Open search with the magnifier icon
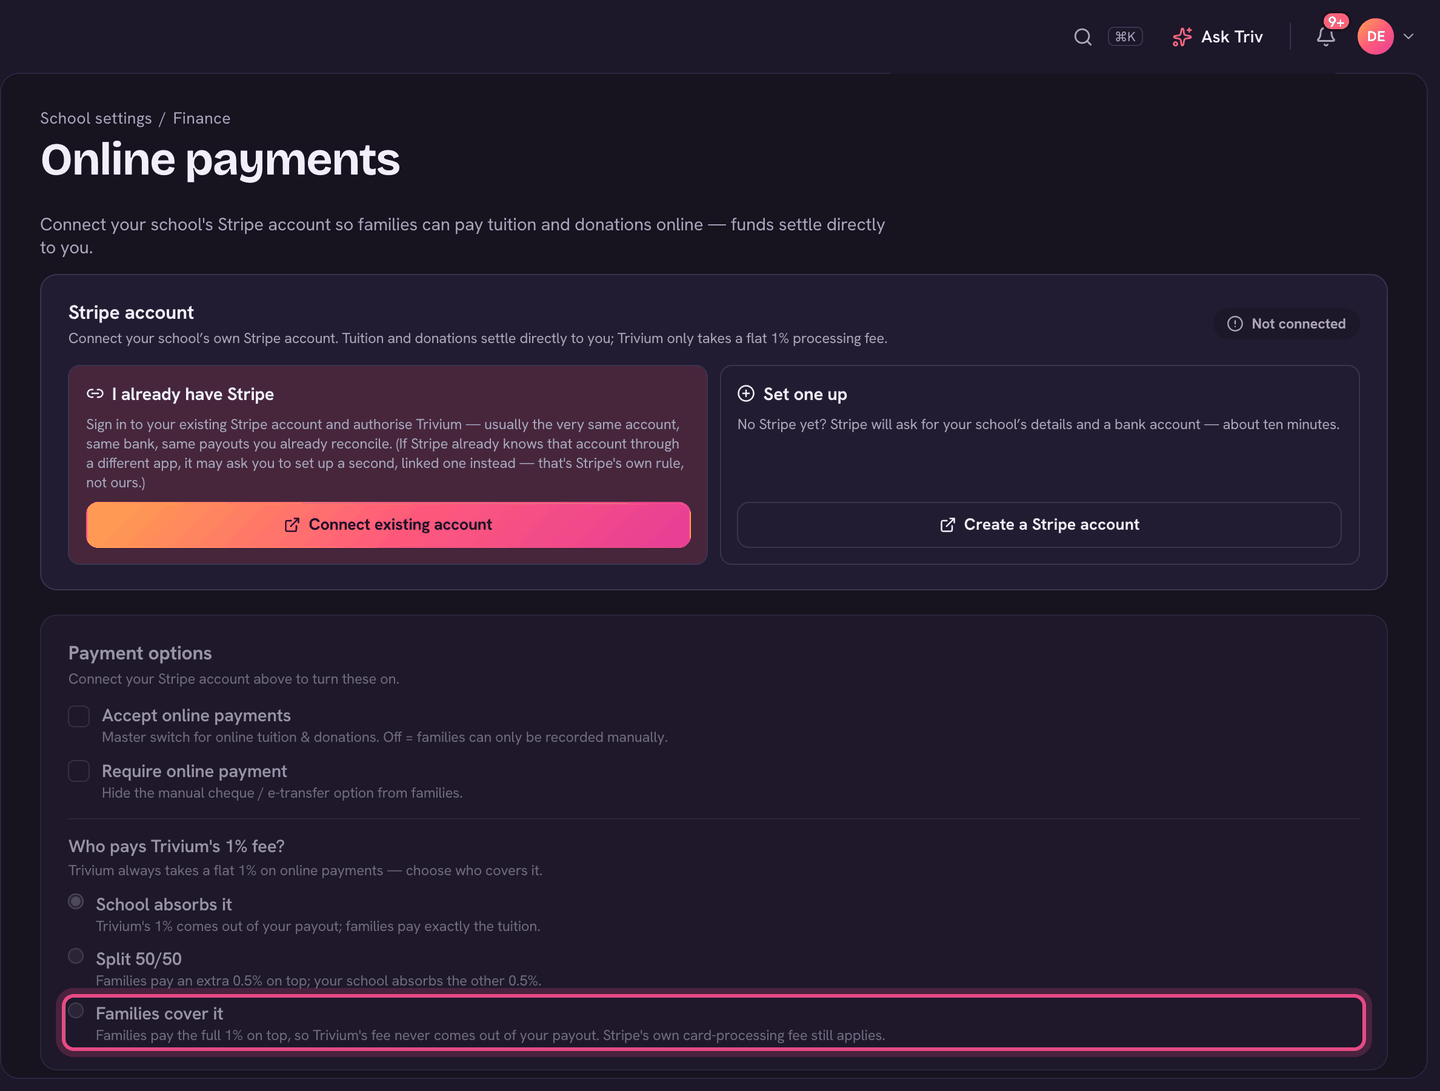Viewport: 1440px width, 1091px height. click(x=1082, y=37)
